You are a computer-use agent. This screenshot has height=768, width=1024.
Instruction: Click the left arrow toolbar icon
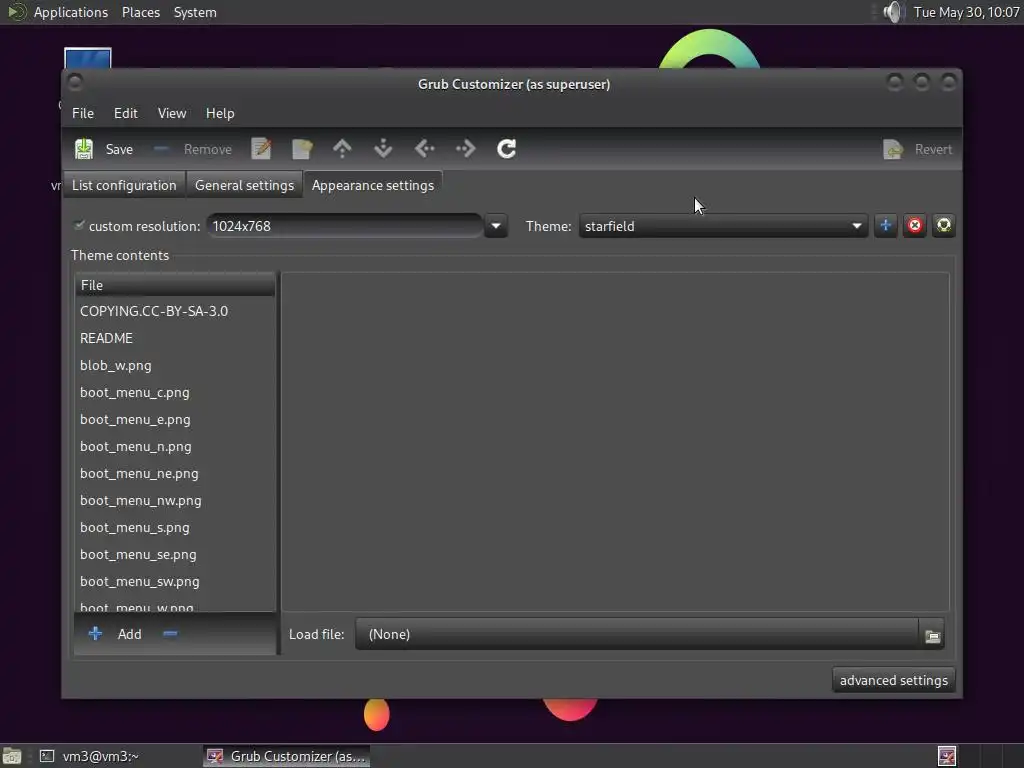(424, 149)
